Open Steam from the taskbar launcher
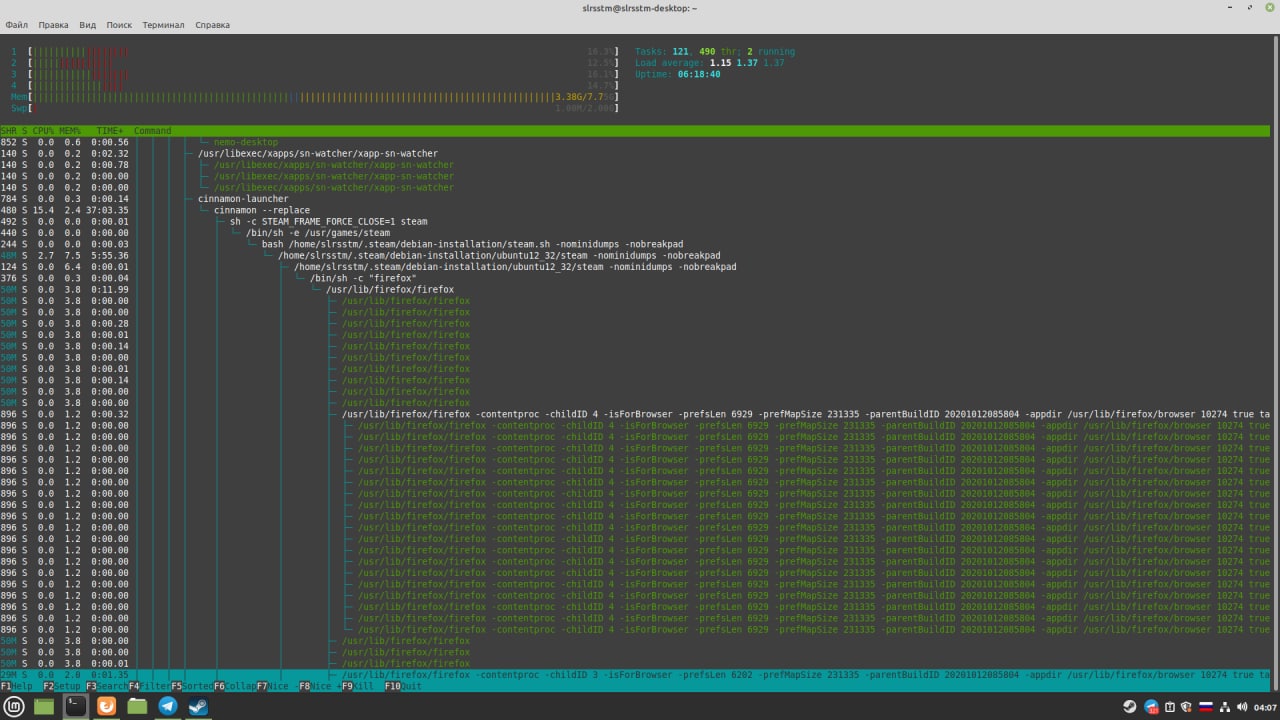The width and height of the screenshot is (1280, 720). click(199, 706)
